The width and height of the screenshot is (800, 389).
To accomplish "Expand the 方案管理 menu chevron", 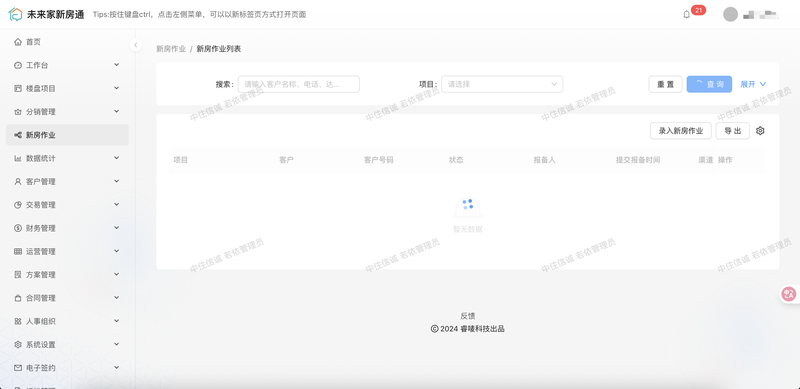I will tap(116, 274).
